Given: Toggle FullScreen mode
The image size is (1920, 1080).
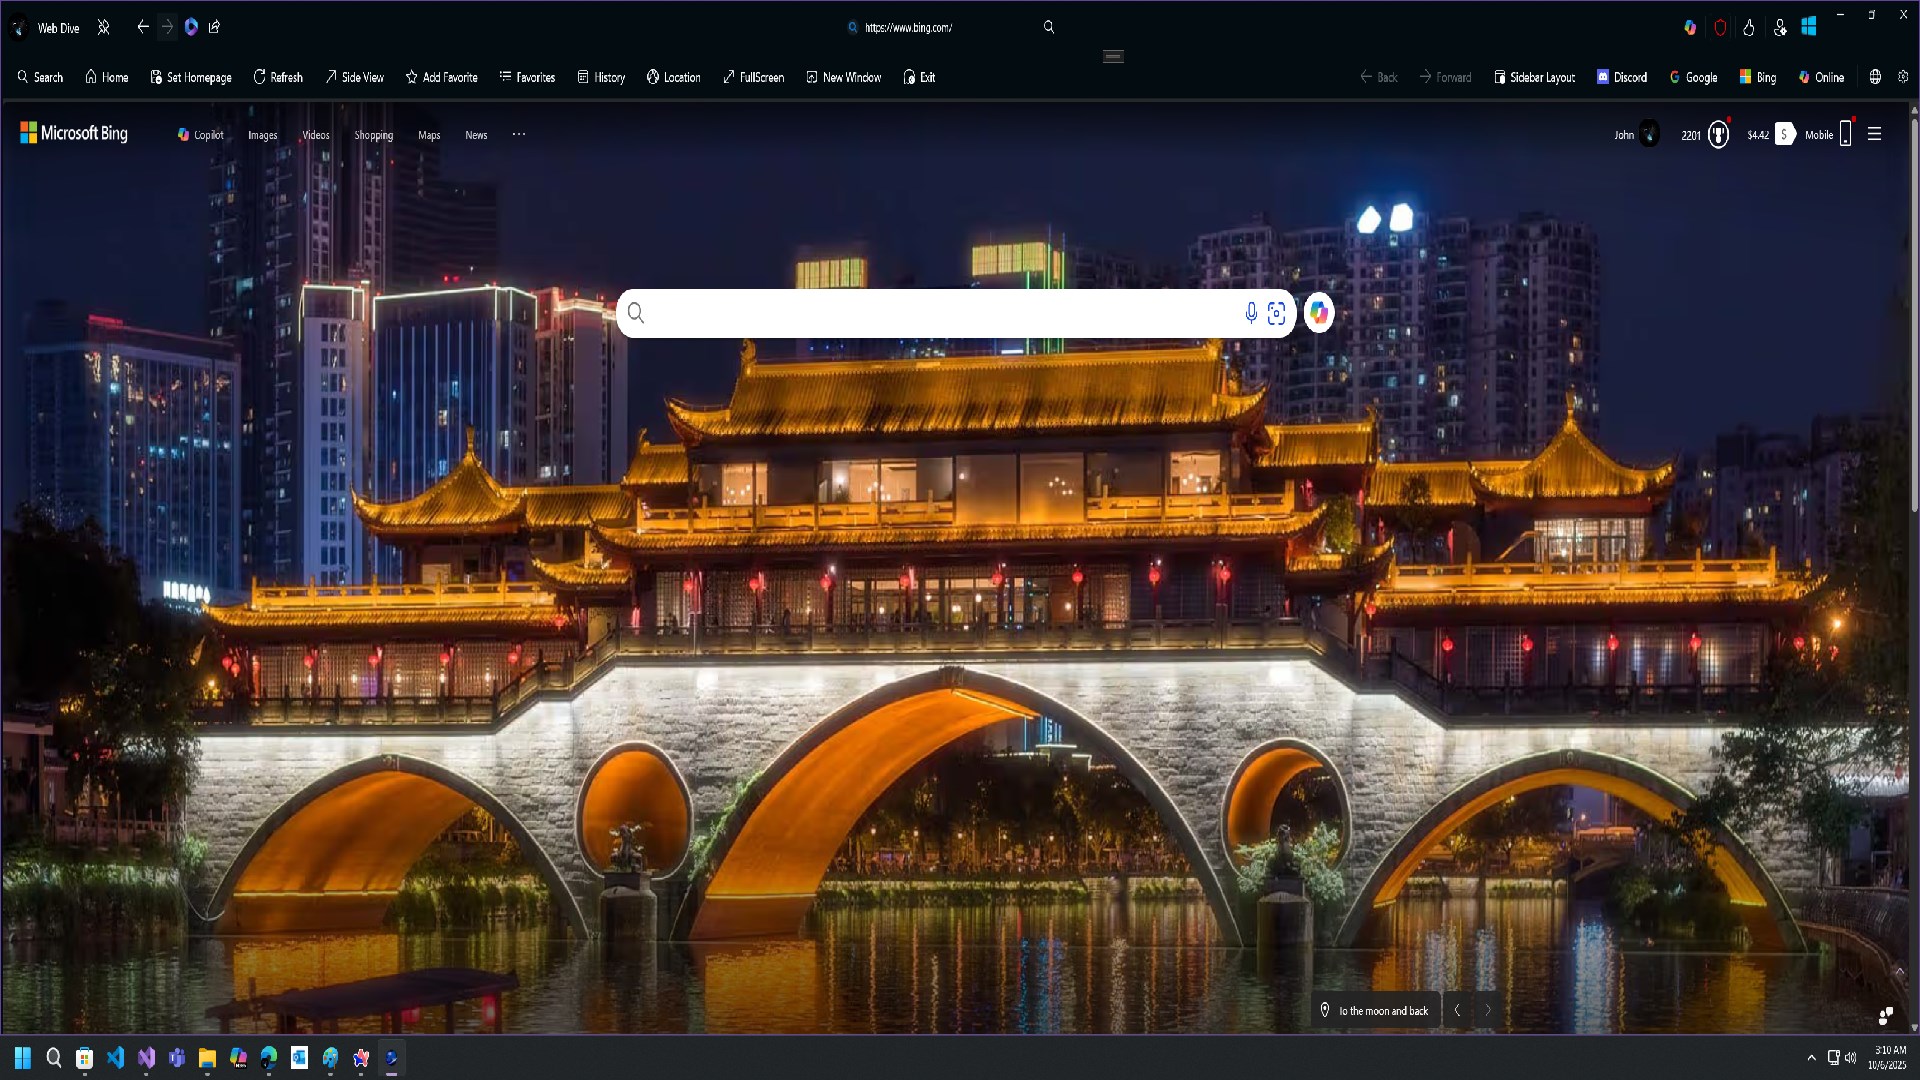Looking at the screenshot, I should click(x=753, y=77).
